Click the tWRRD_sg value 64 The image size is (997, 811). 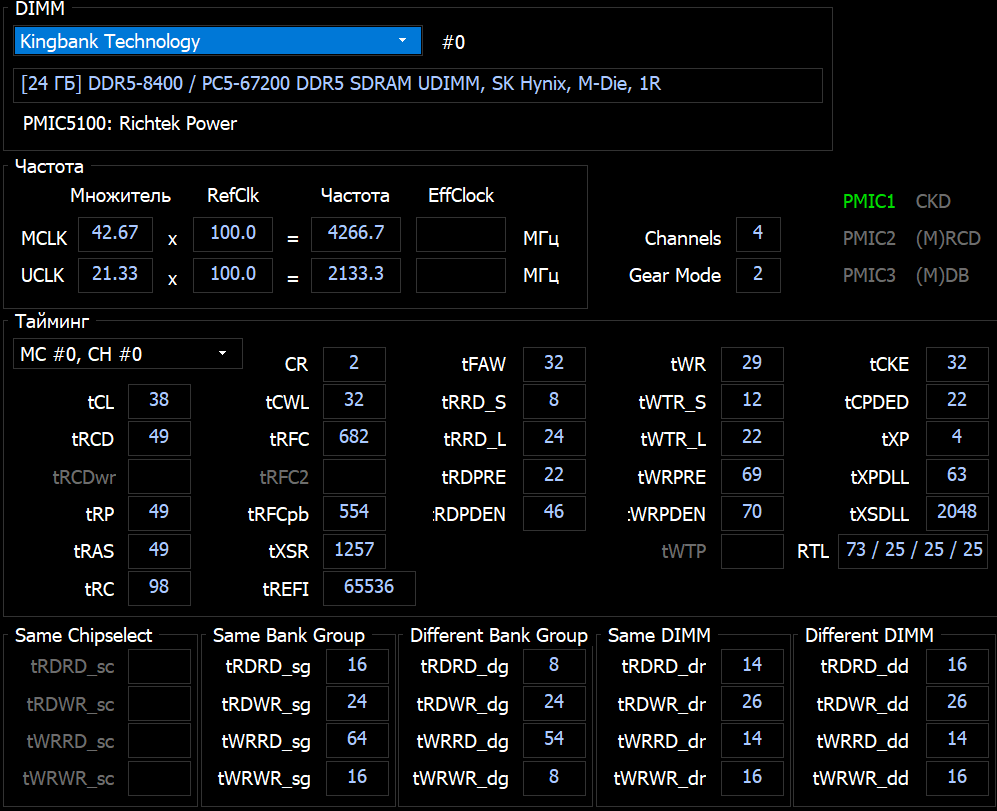357,740
